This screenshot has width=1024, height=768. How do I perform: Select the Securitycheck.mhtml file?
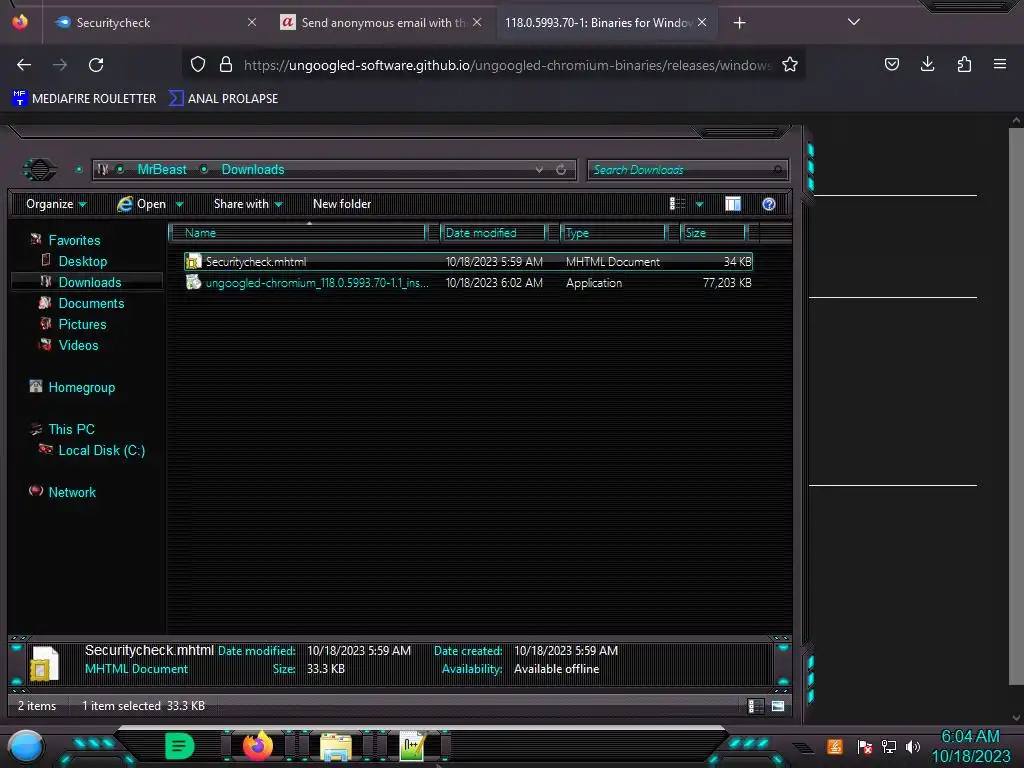point(468,262)
